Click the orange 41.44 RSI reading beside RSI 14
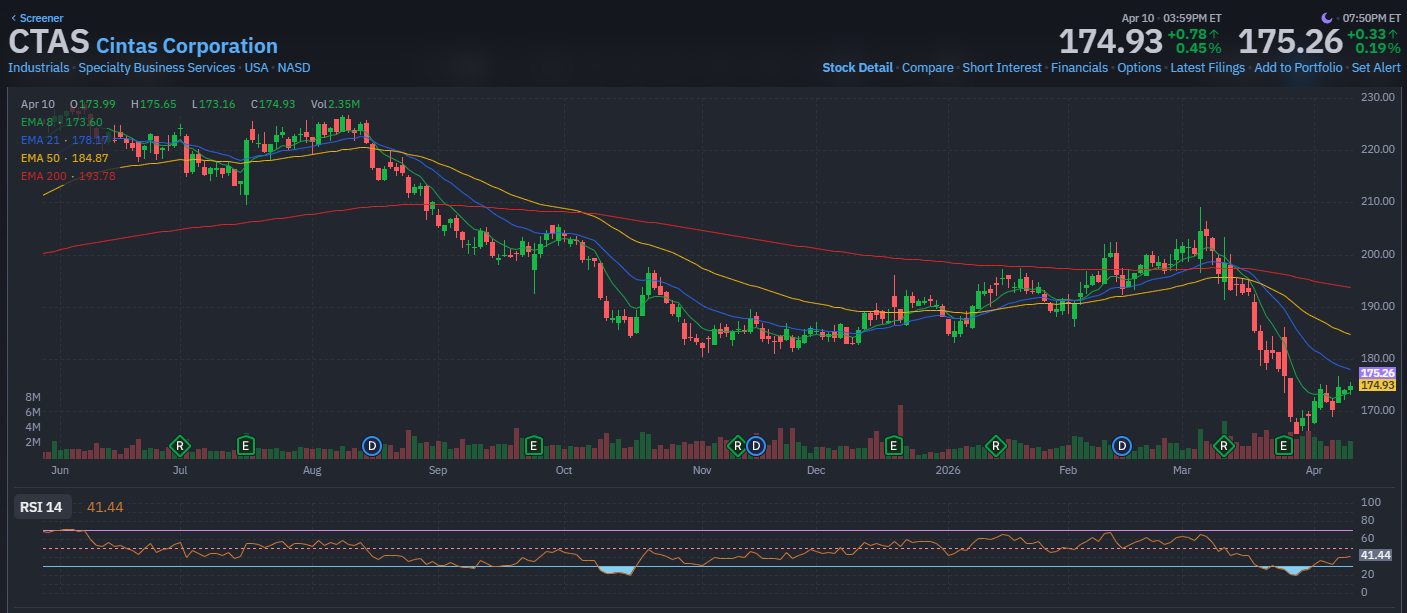This screenshot has height=613, width=1407. coord(105,507)
